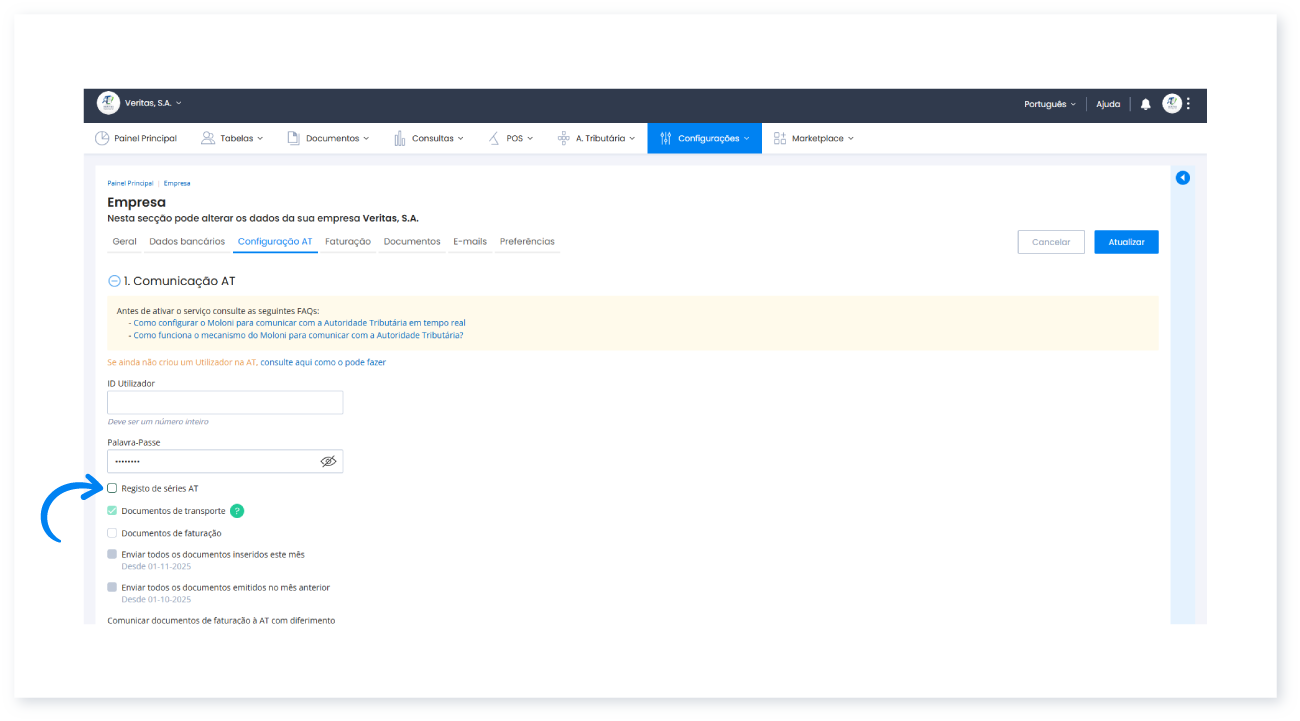Open the notifications bell
The width and height of the screenshot is (1300, 721).
pyautogui.click(x=1146, y=104)
